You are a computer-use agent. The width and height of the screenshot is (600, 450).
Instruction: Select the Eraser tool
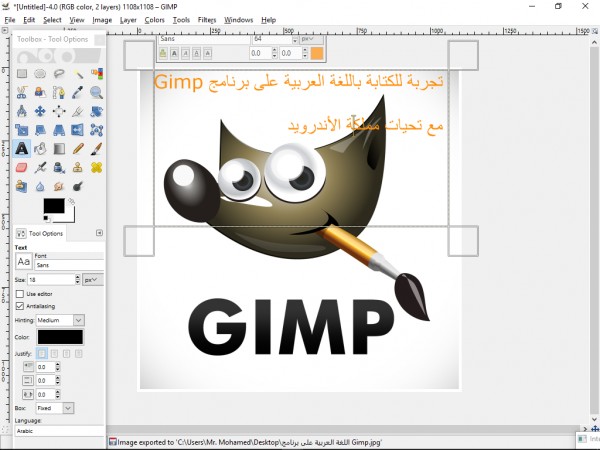(x=22, y=167)
